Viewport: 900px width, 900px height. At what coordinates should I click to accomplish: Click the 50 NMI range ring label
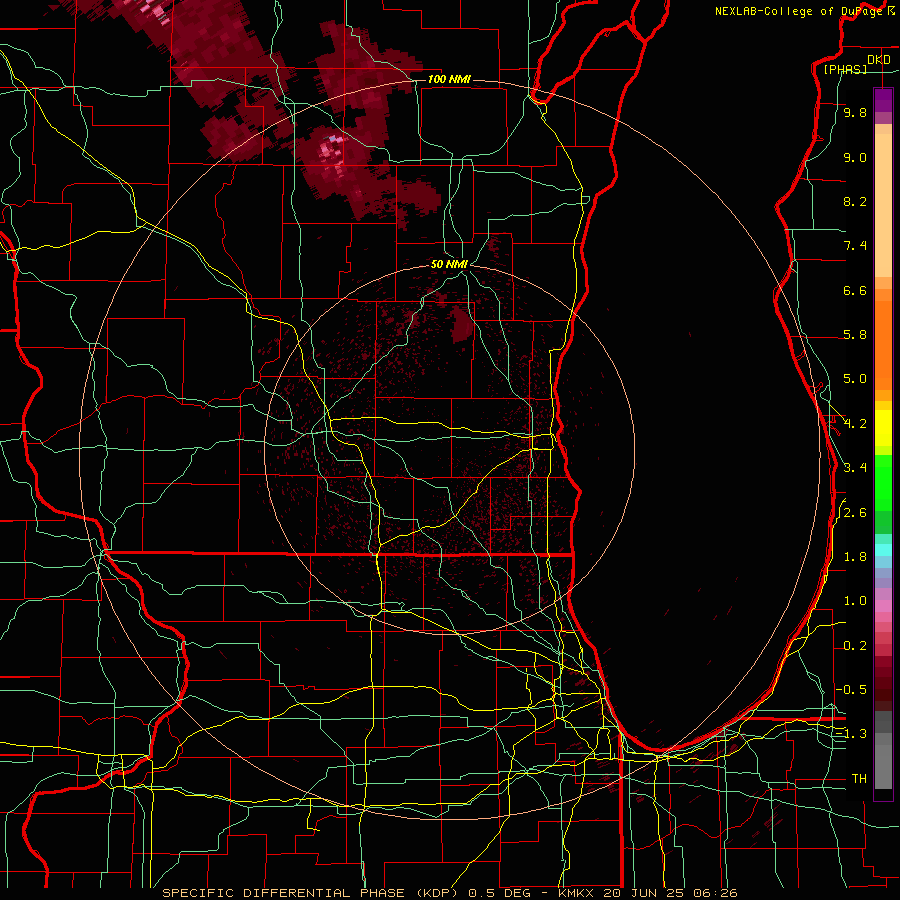click(x=449, y=264)
